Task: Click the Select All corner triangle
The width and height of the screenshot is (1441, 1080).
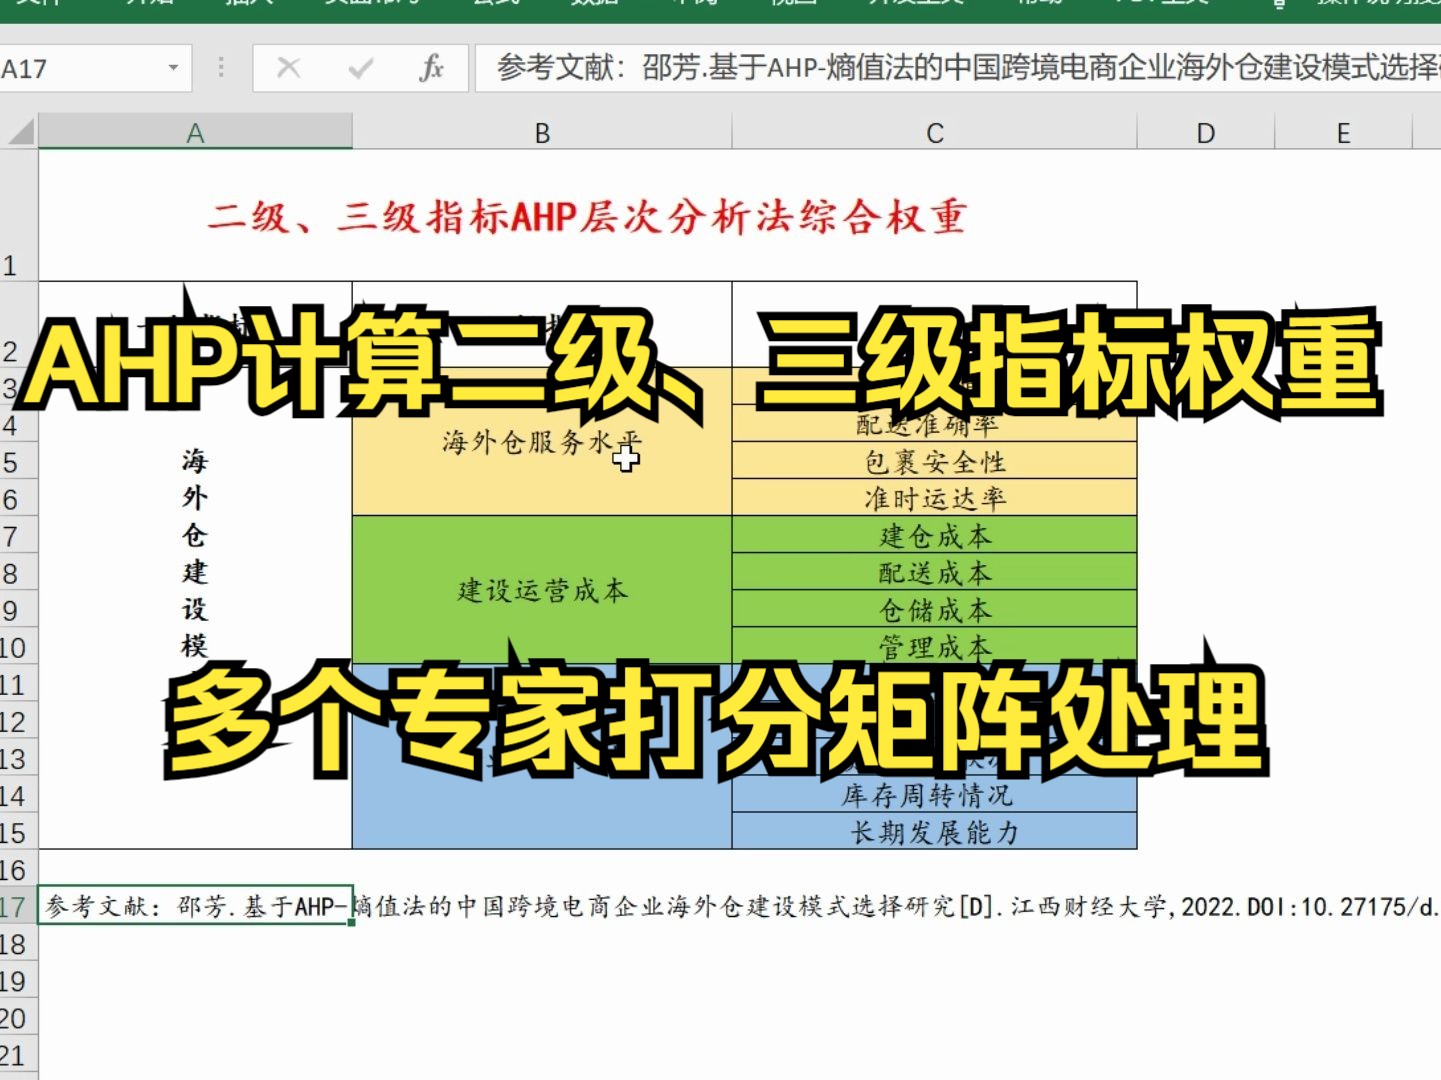Action: (20, 132)
